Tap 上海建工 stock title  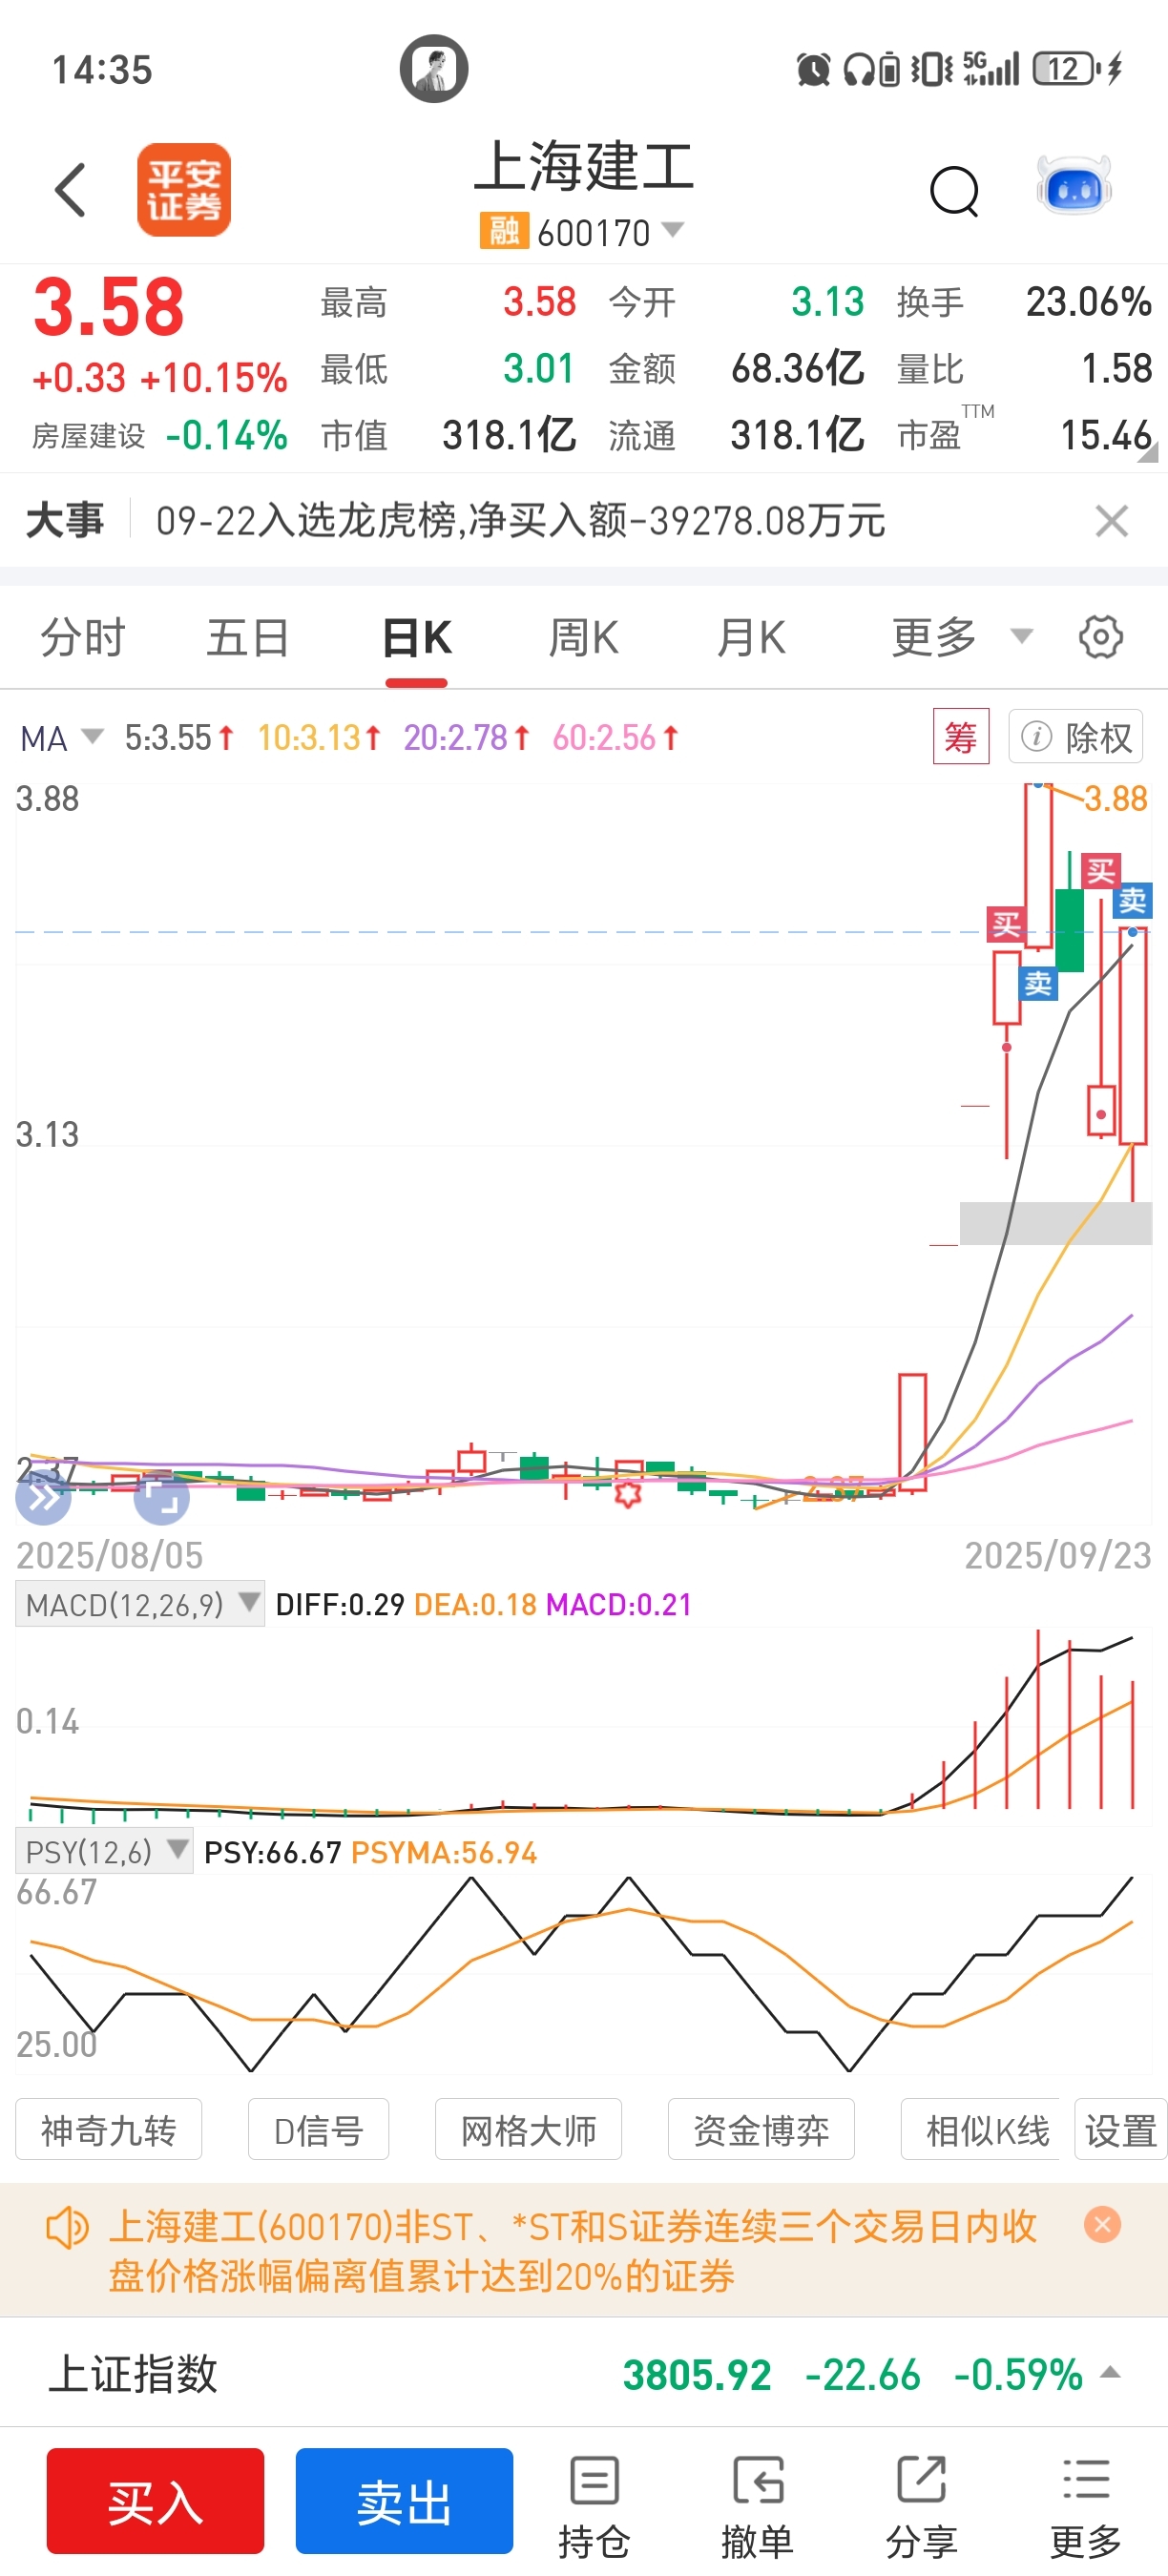[584, 166]
